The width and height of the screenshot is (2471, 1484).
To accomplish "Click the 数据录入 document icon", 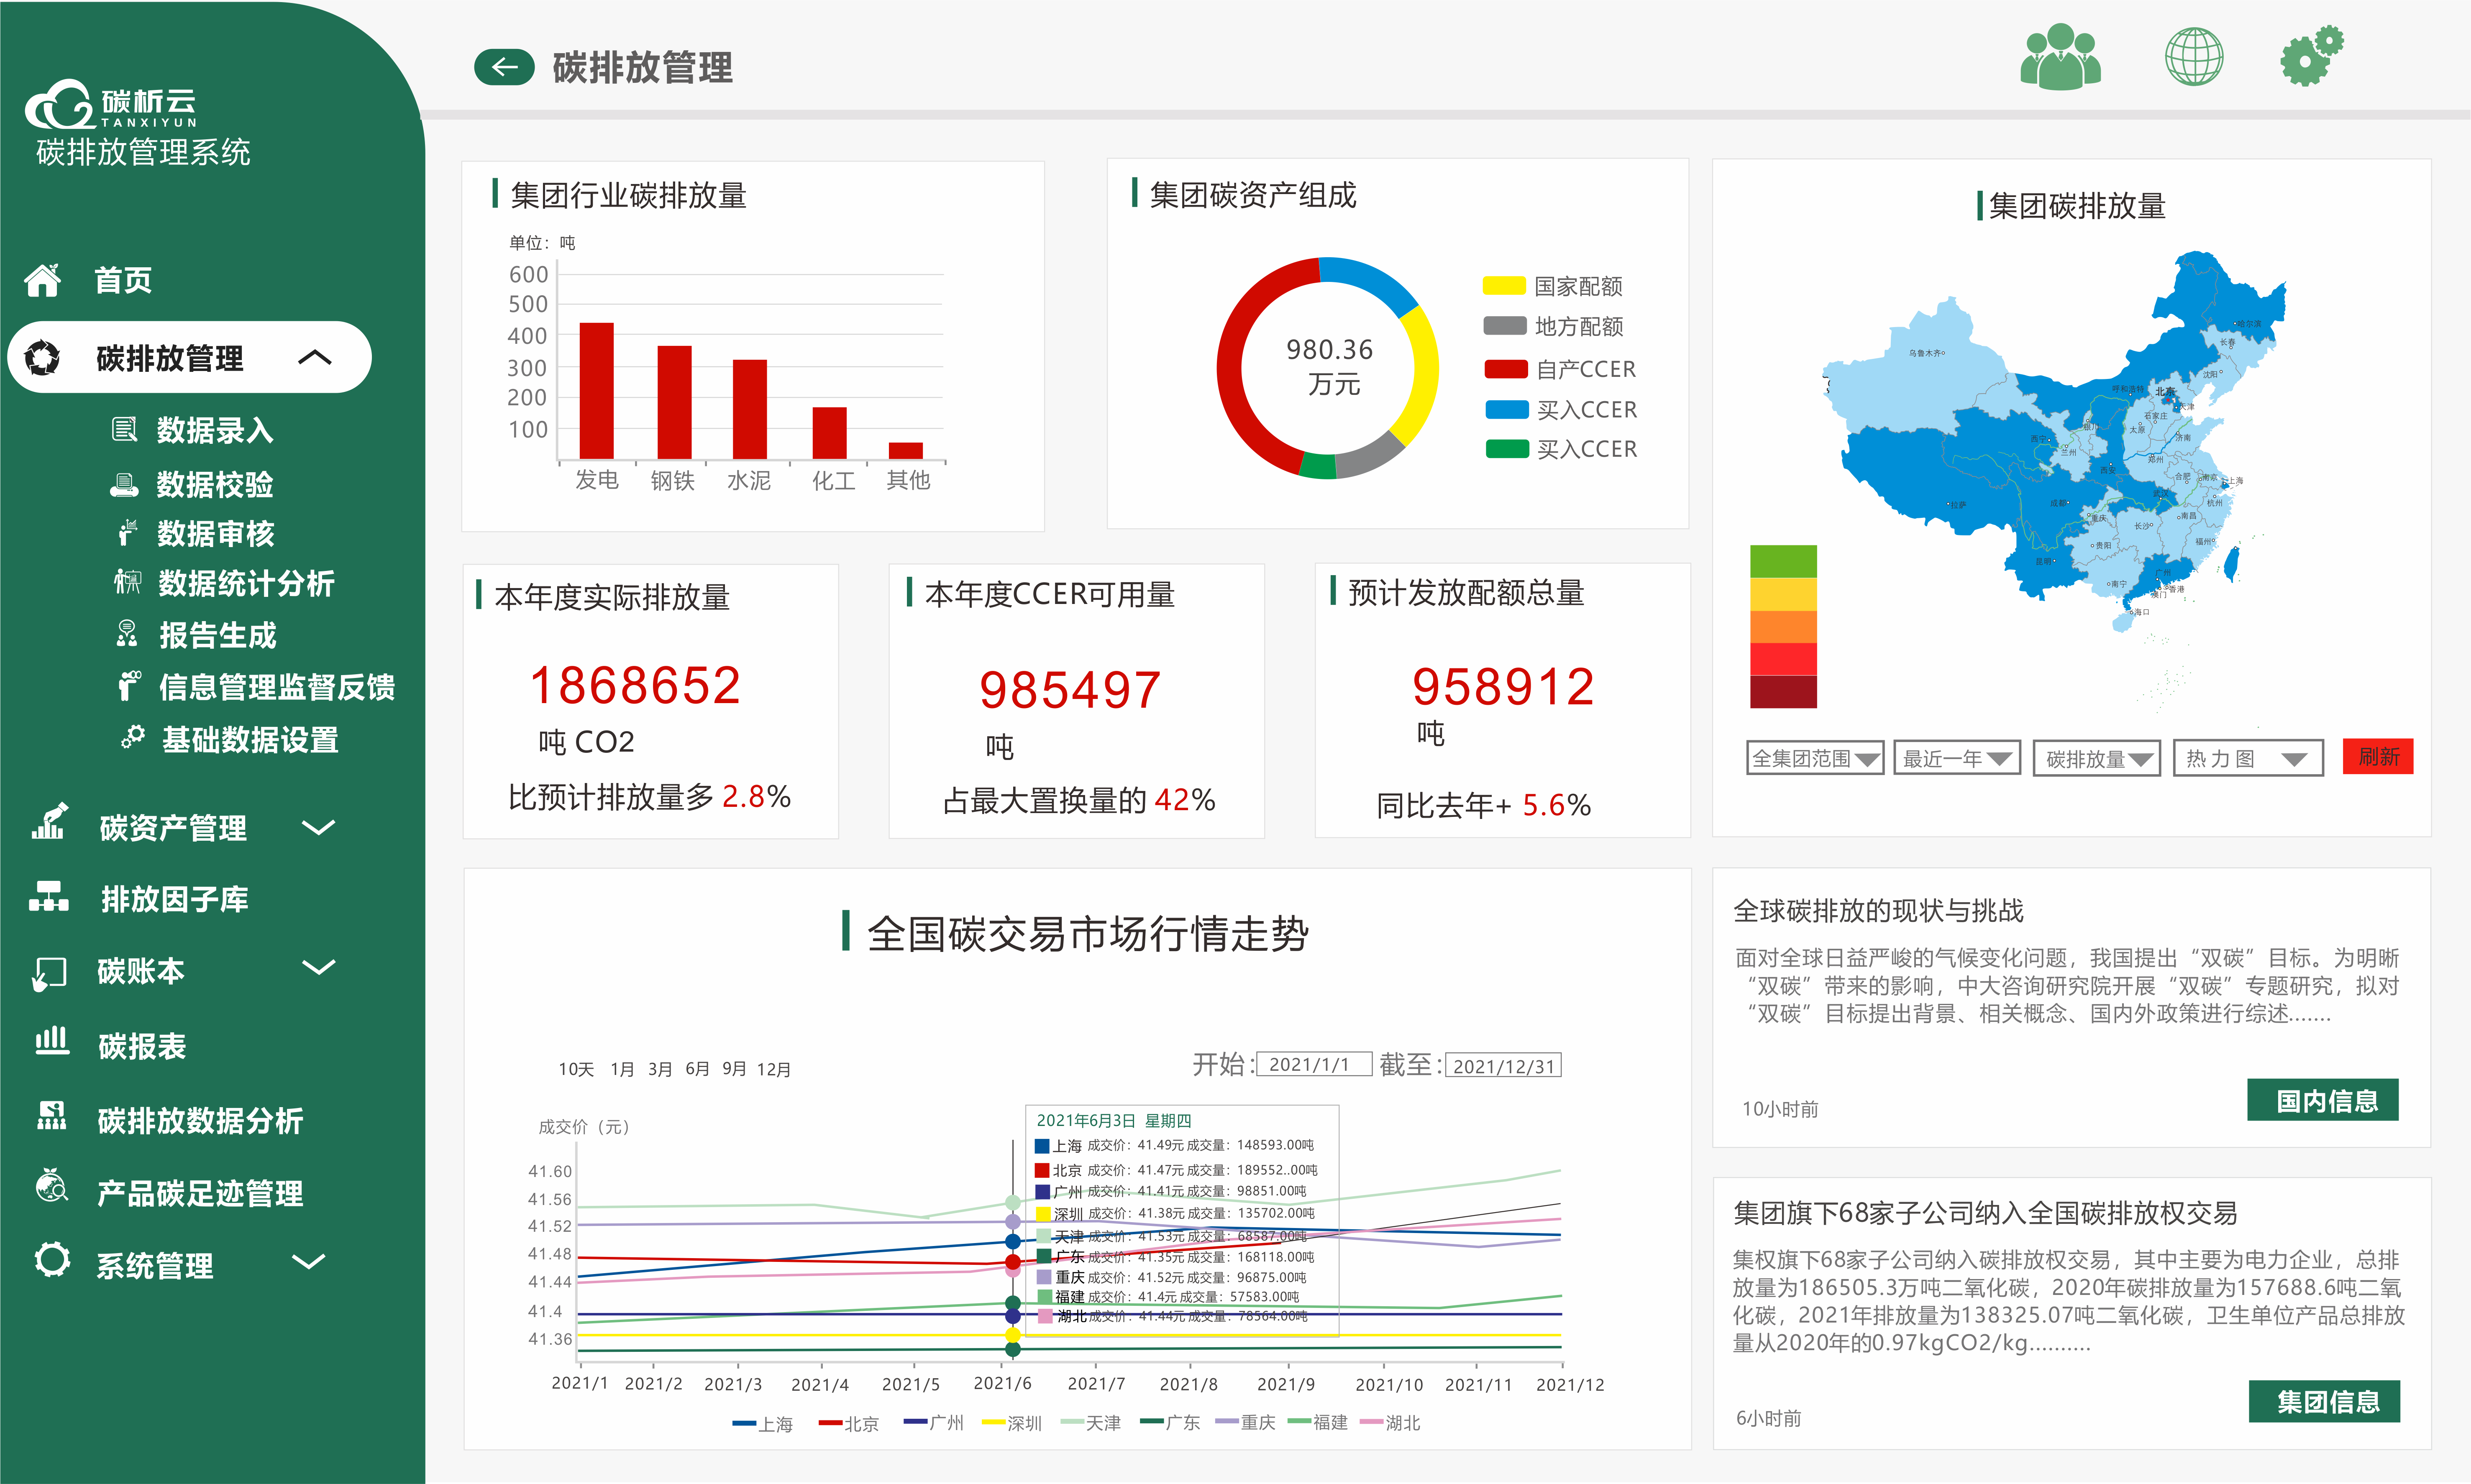I will tap(124, 430).
